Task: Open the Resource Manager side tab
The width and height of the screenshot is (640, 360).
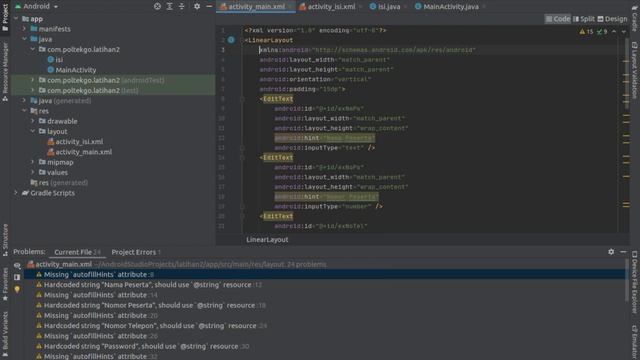Action: [5, 71]
